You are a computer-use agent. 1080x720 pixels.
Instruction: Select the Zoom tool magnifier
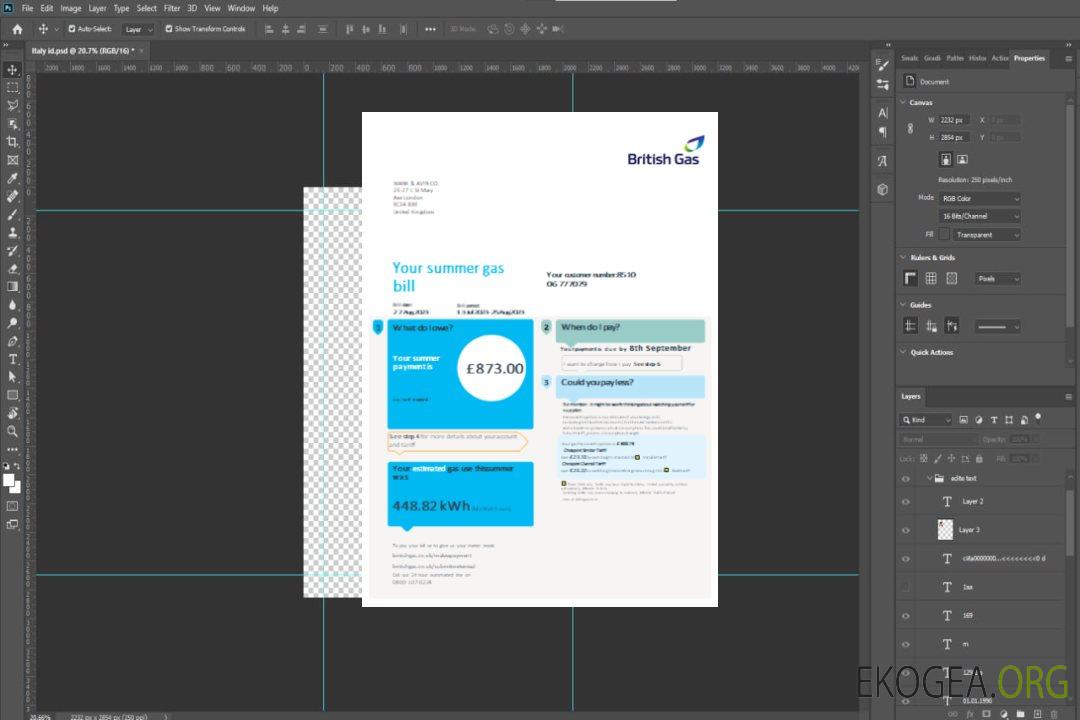click(x=13, y=431)
